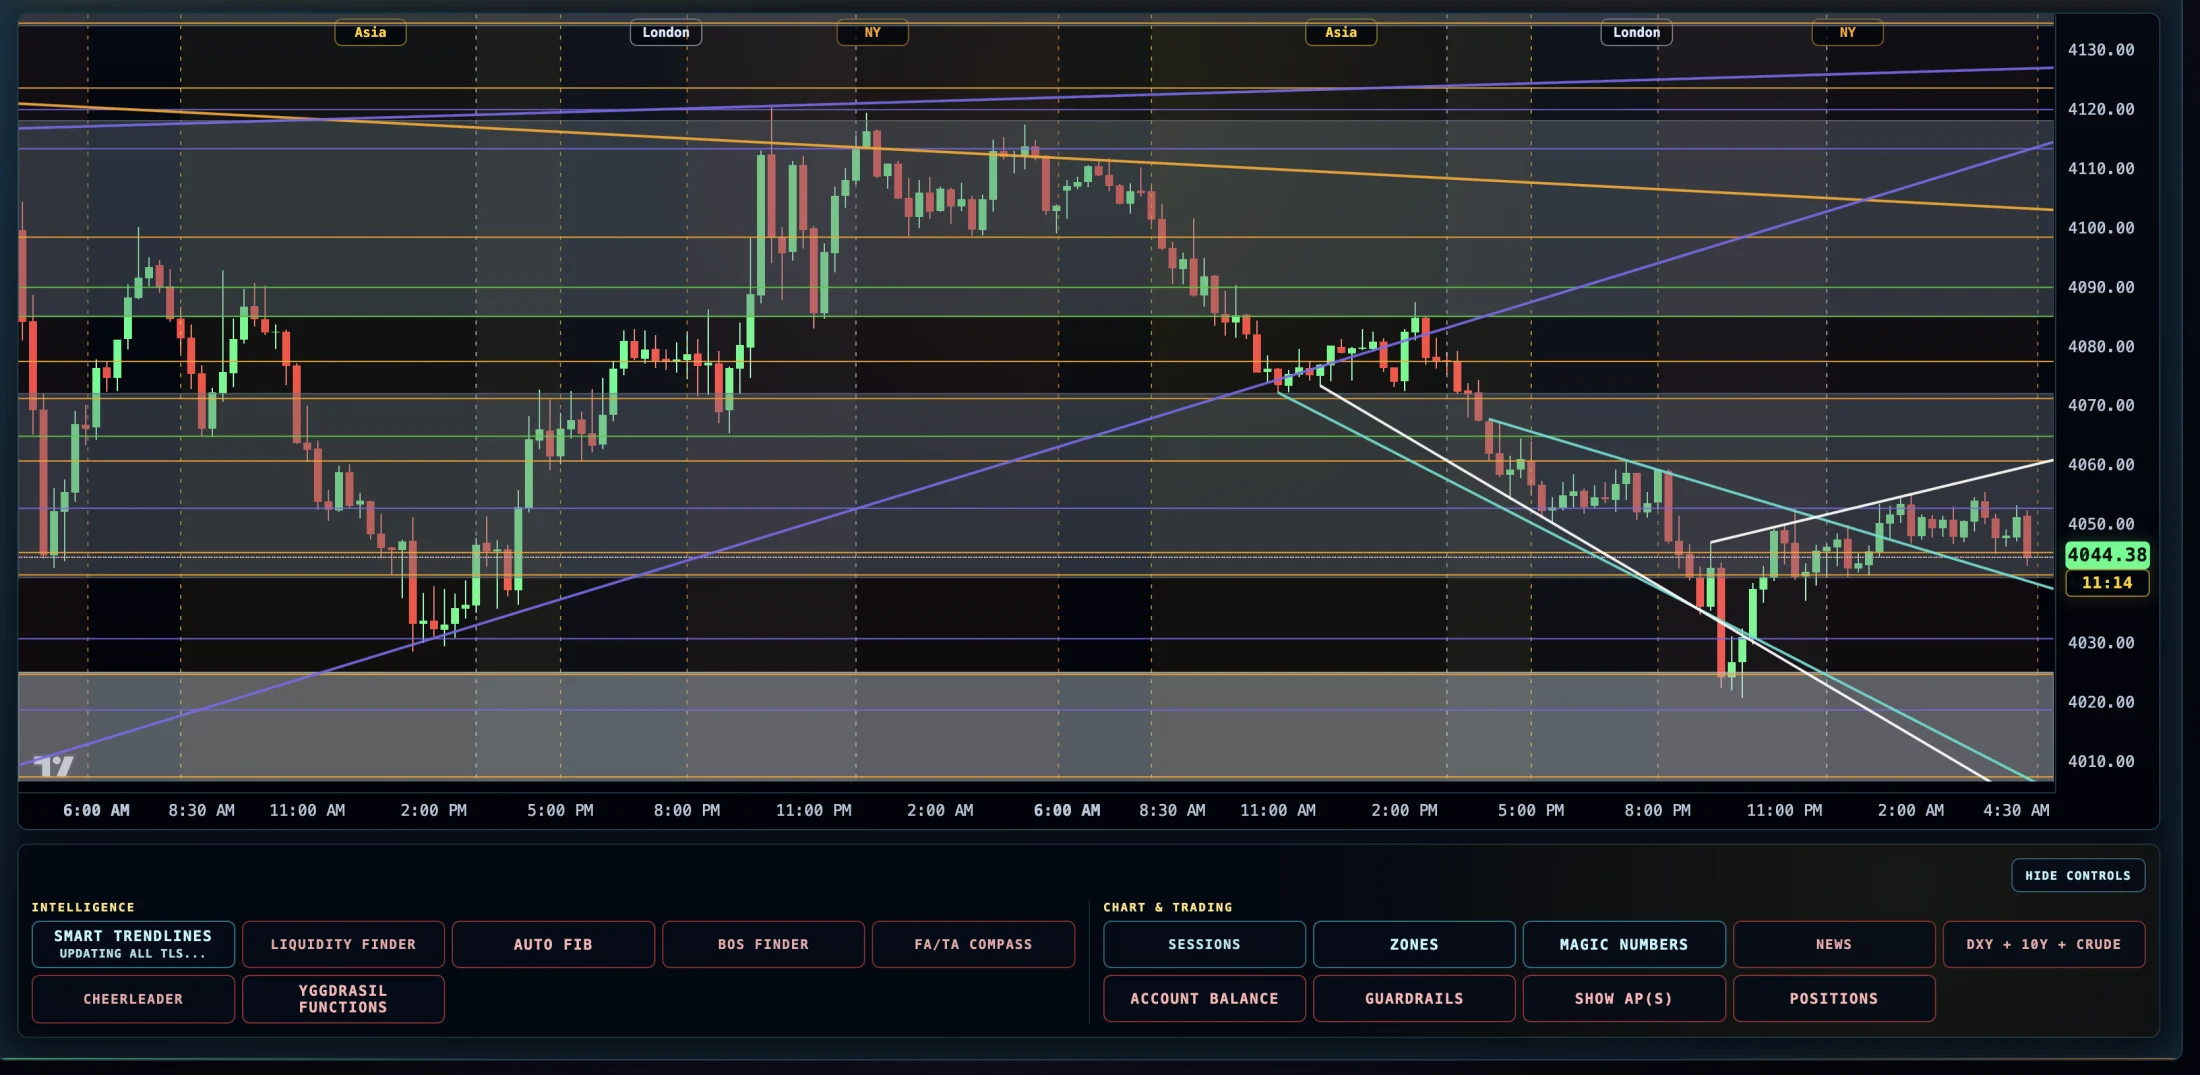The width and height of the screenshot is (2200, 1075).
Task: Disable Magic Numbers lines
Action: tap(1624, 944)
